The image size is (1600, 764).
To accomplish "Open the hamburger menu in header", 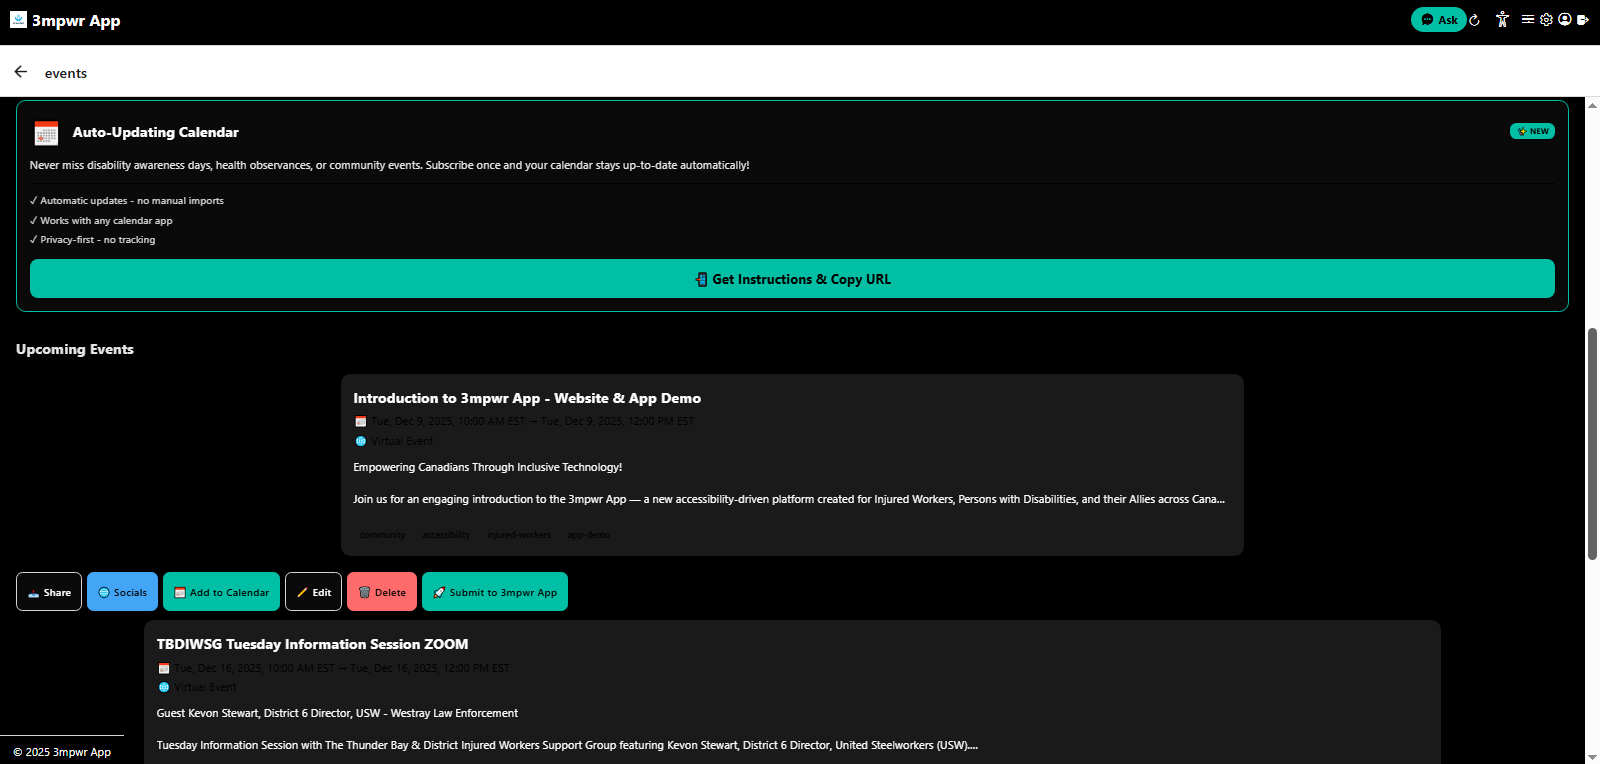I will coord(1527,20).
